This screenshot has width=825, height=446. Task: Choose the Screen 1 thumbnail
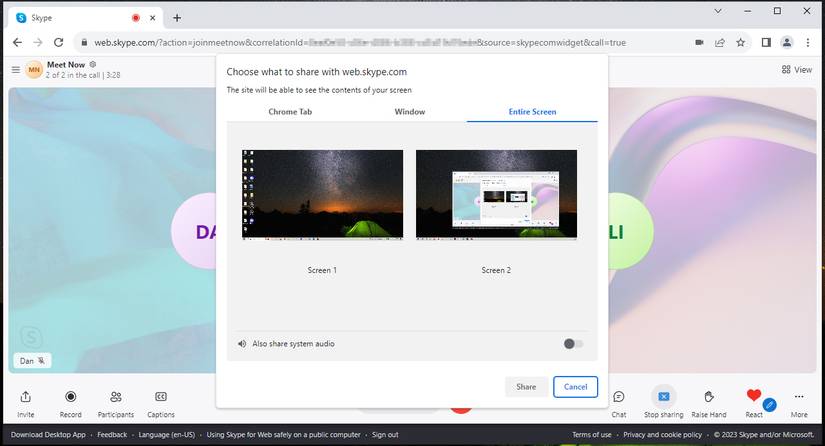click(322, 195)
